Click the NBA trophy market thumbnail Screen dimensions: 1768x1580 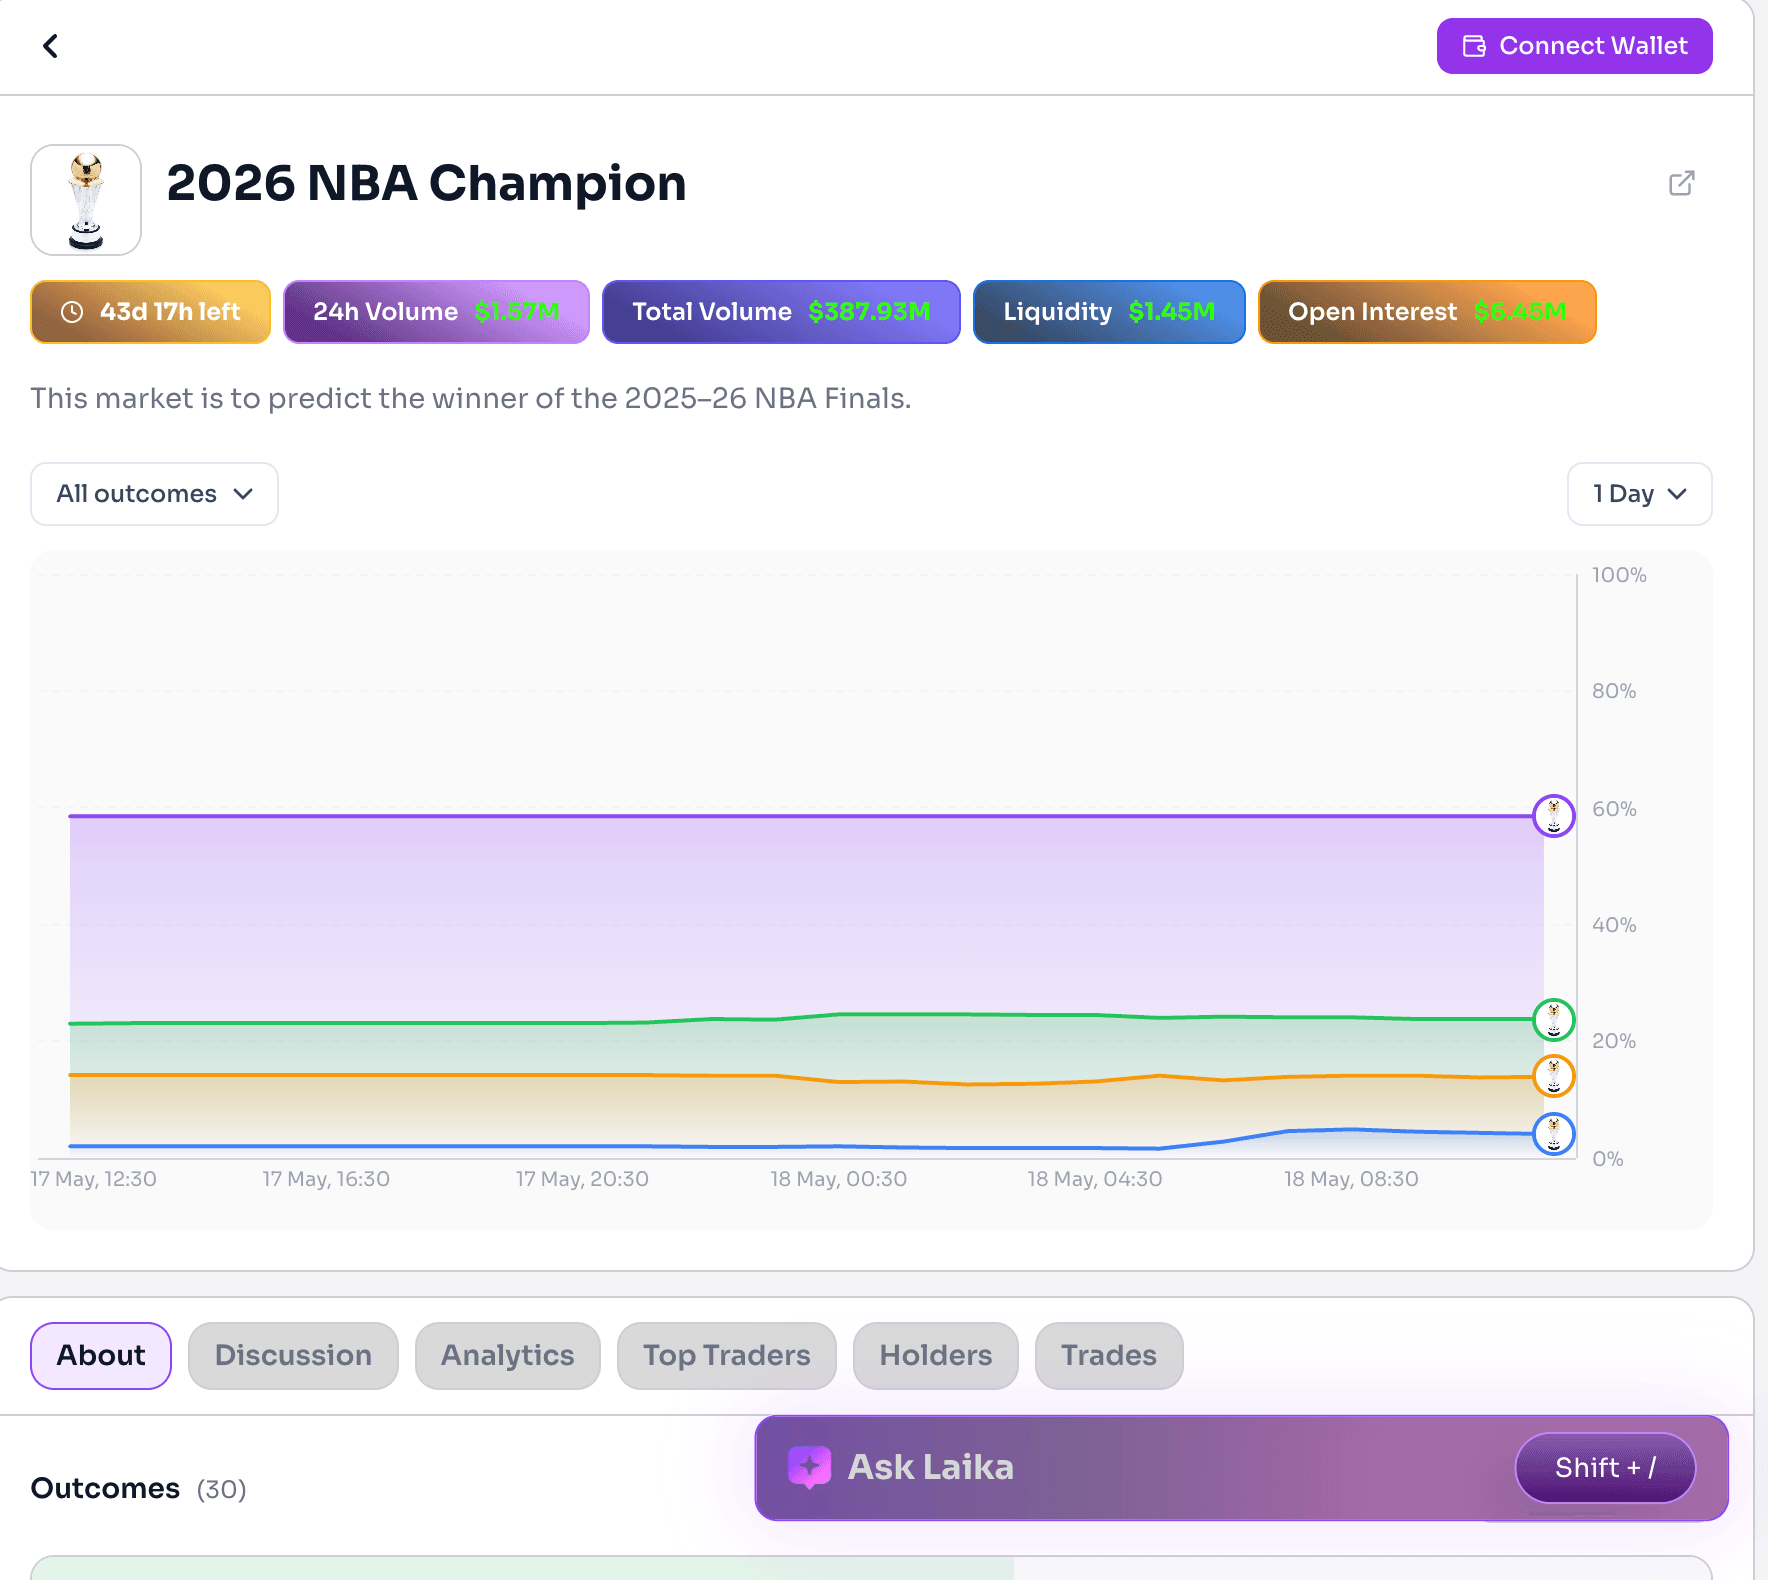click(86, 200)
